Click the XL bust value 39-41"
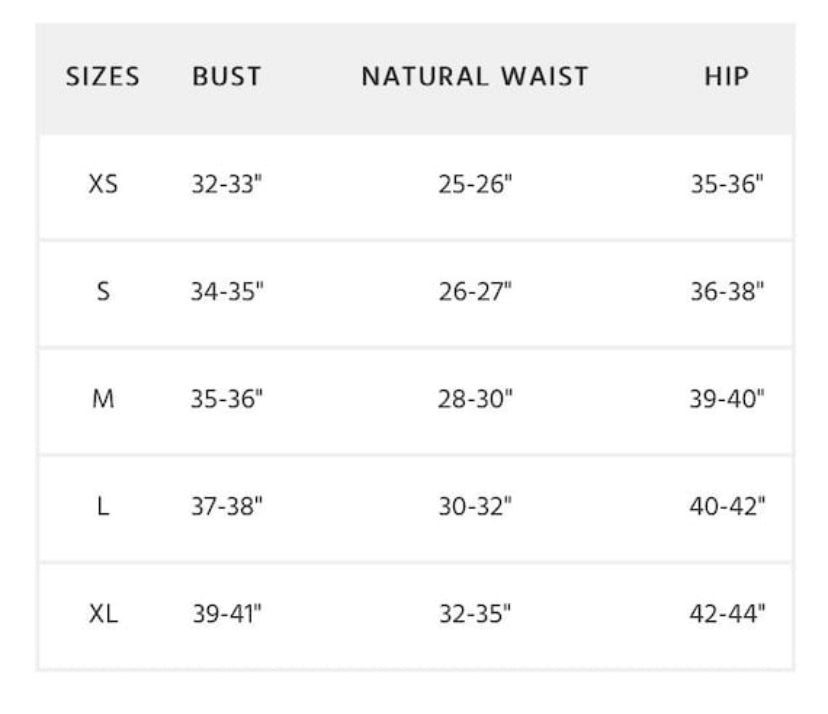 [x=227, y=614]
